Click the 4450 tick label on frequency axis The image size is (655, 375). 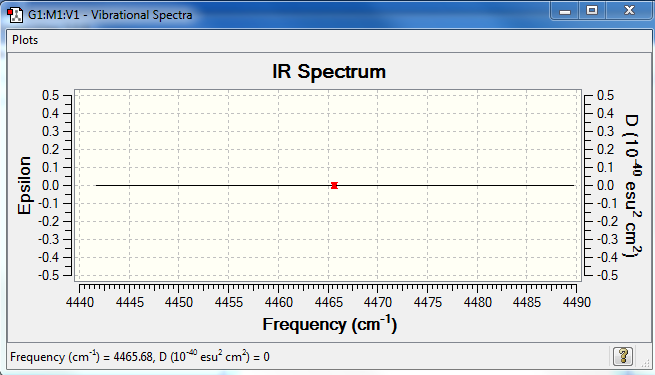179,302
